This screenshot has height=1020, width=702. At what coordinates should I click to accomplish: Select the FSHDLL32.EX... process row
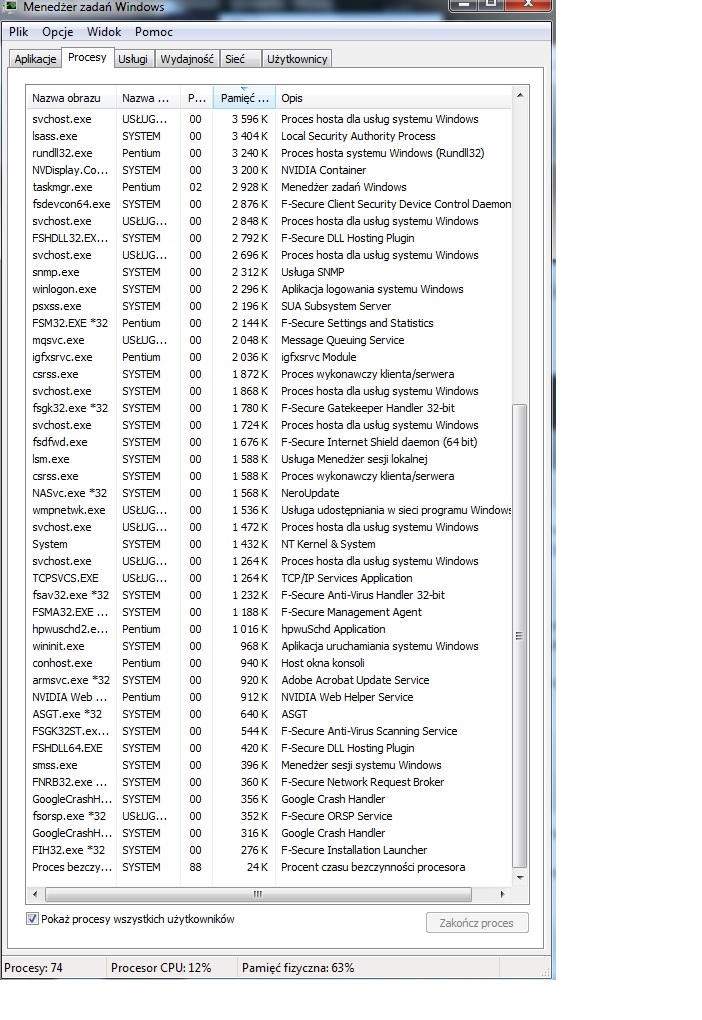click(269, 238)
